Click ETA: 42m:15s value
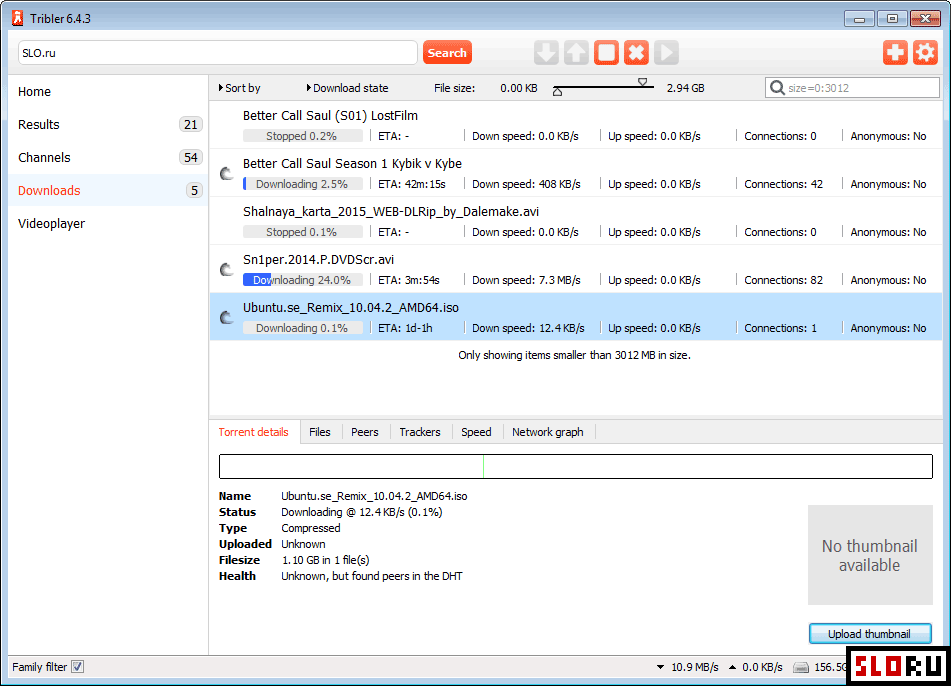951x686 pixels. tap(412, 184)
